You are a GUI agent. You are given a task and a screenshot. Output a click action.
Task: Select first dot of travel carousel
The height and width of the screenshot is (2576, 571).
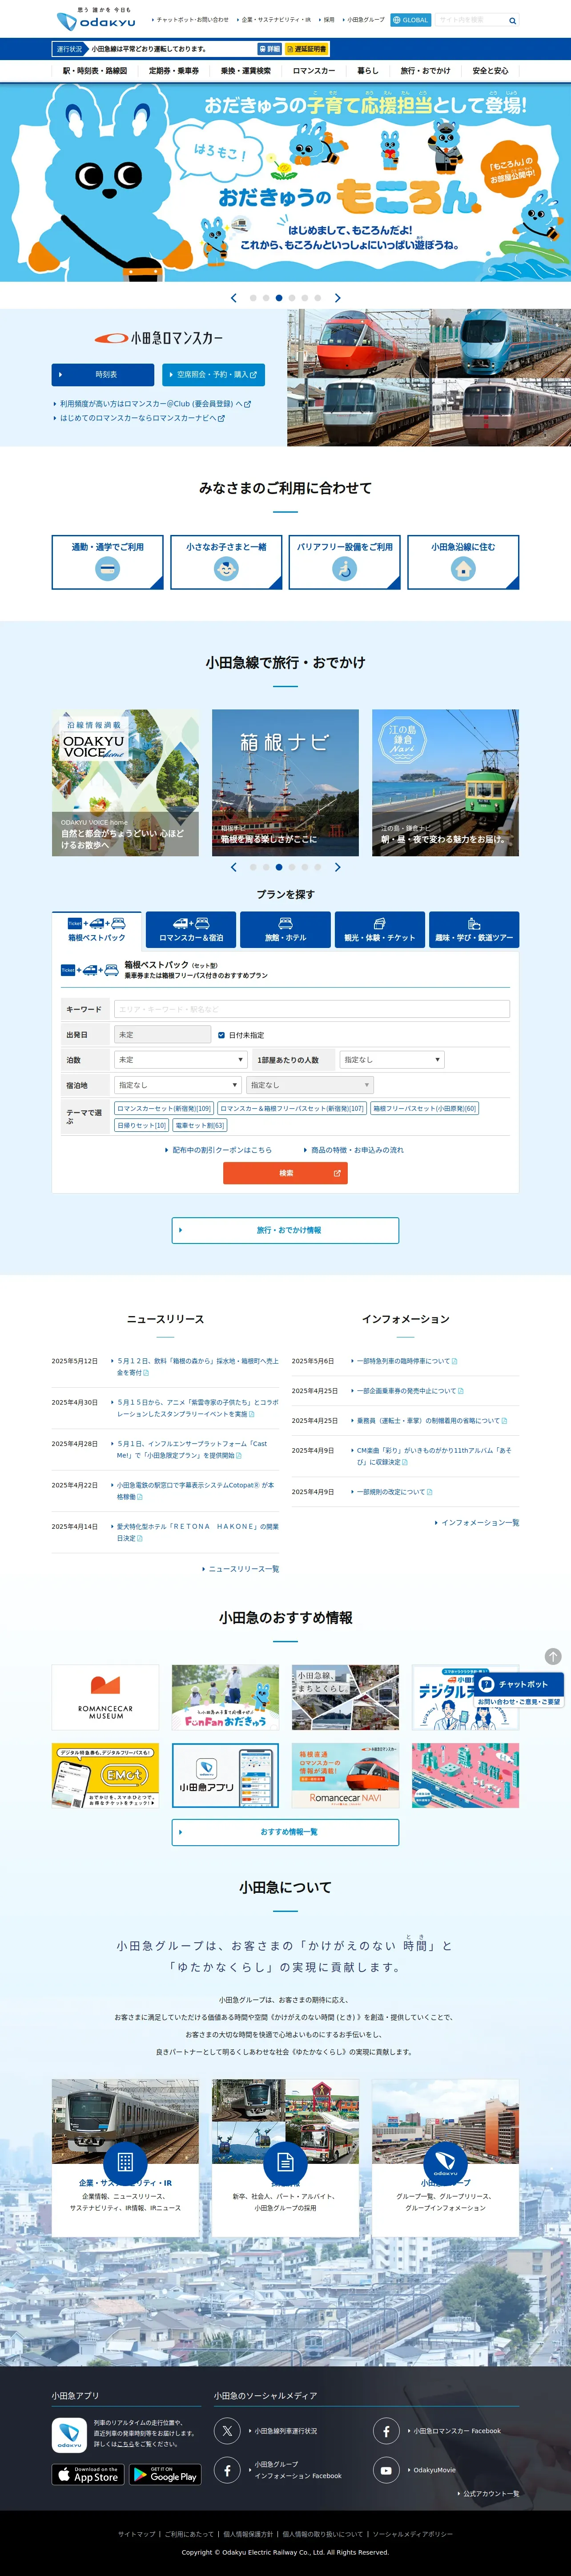tap(253, 868)
